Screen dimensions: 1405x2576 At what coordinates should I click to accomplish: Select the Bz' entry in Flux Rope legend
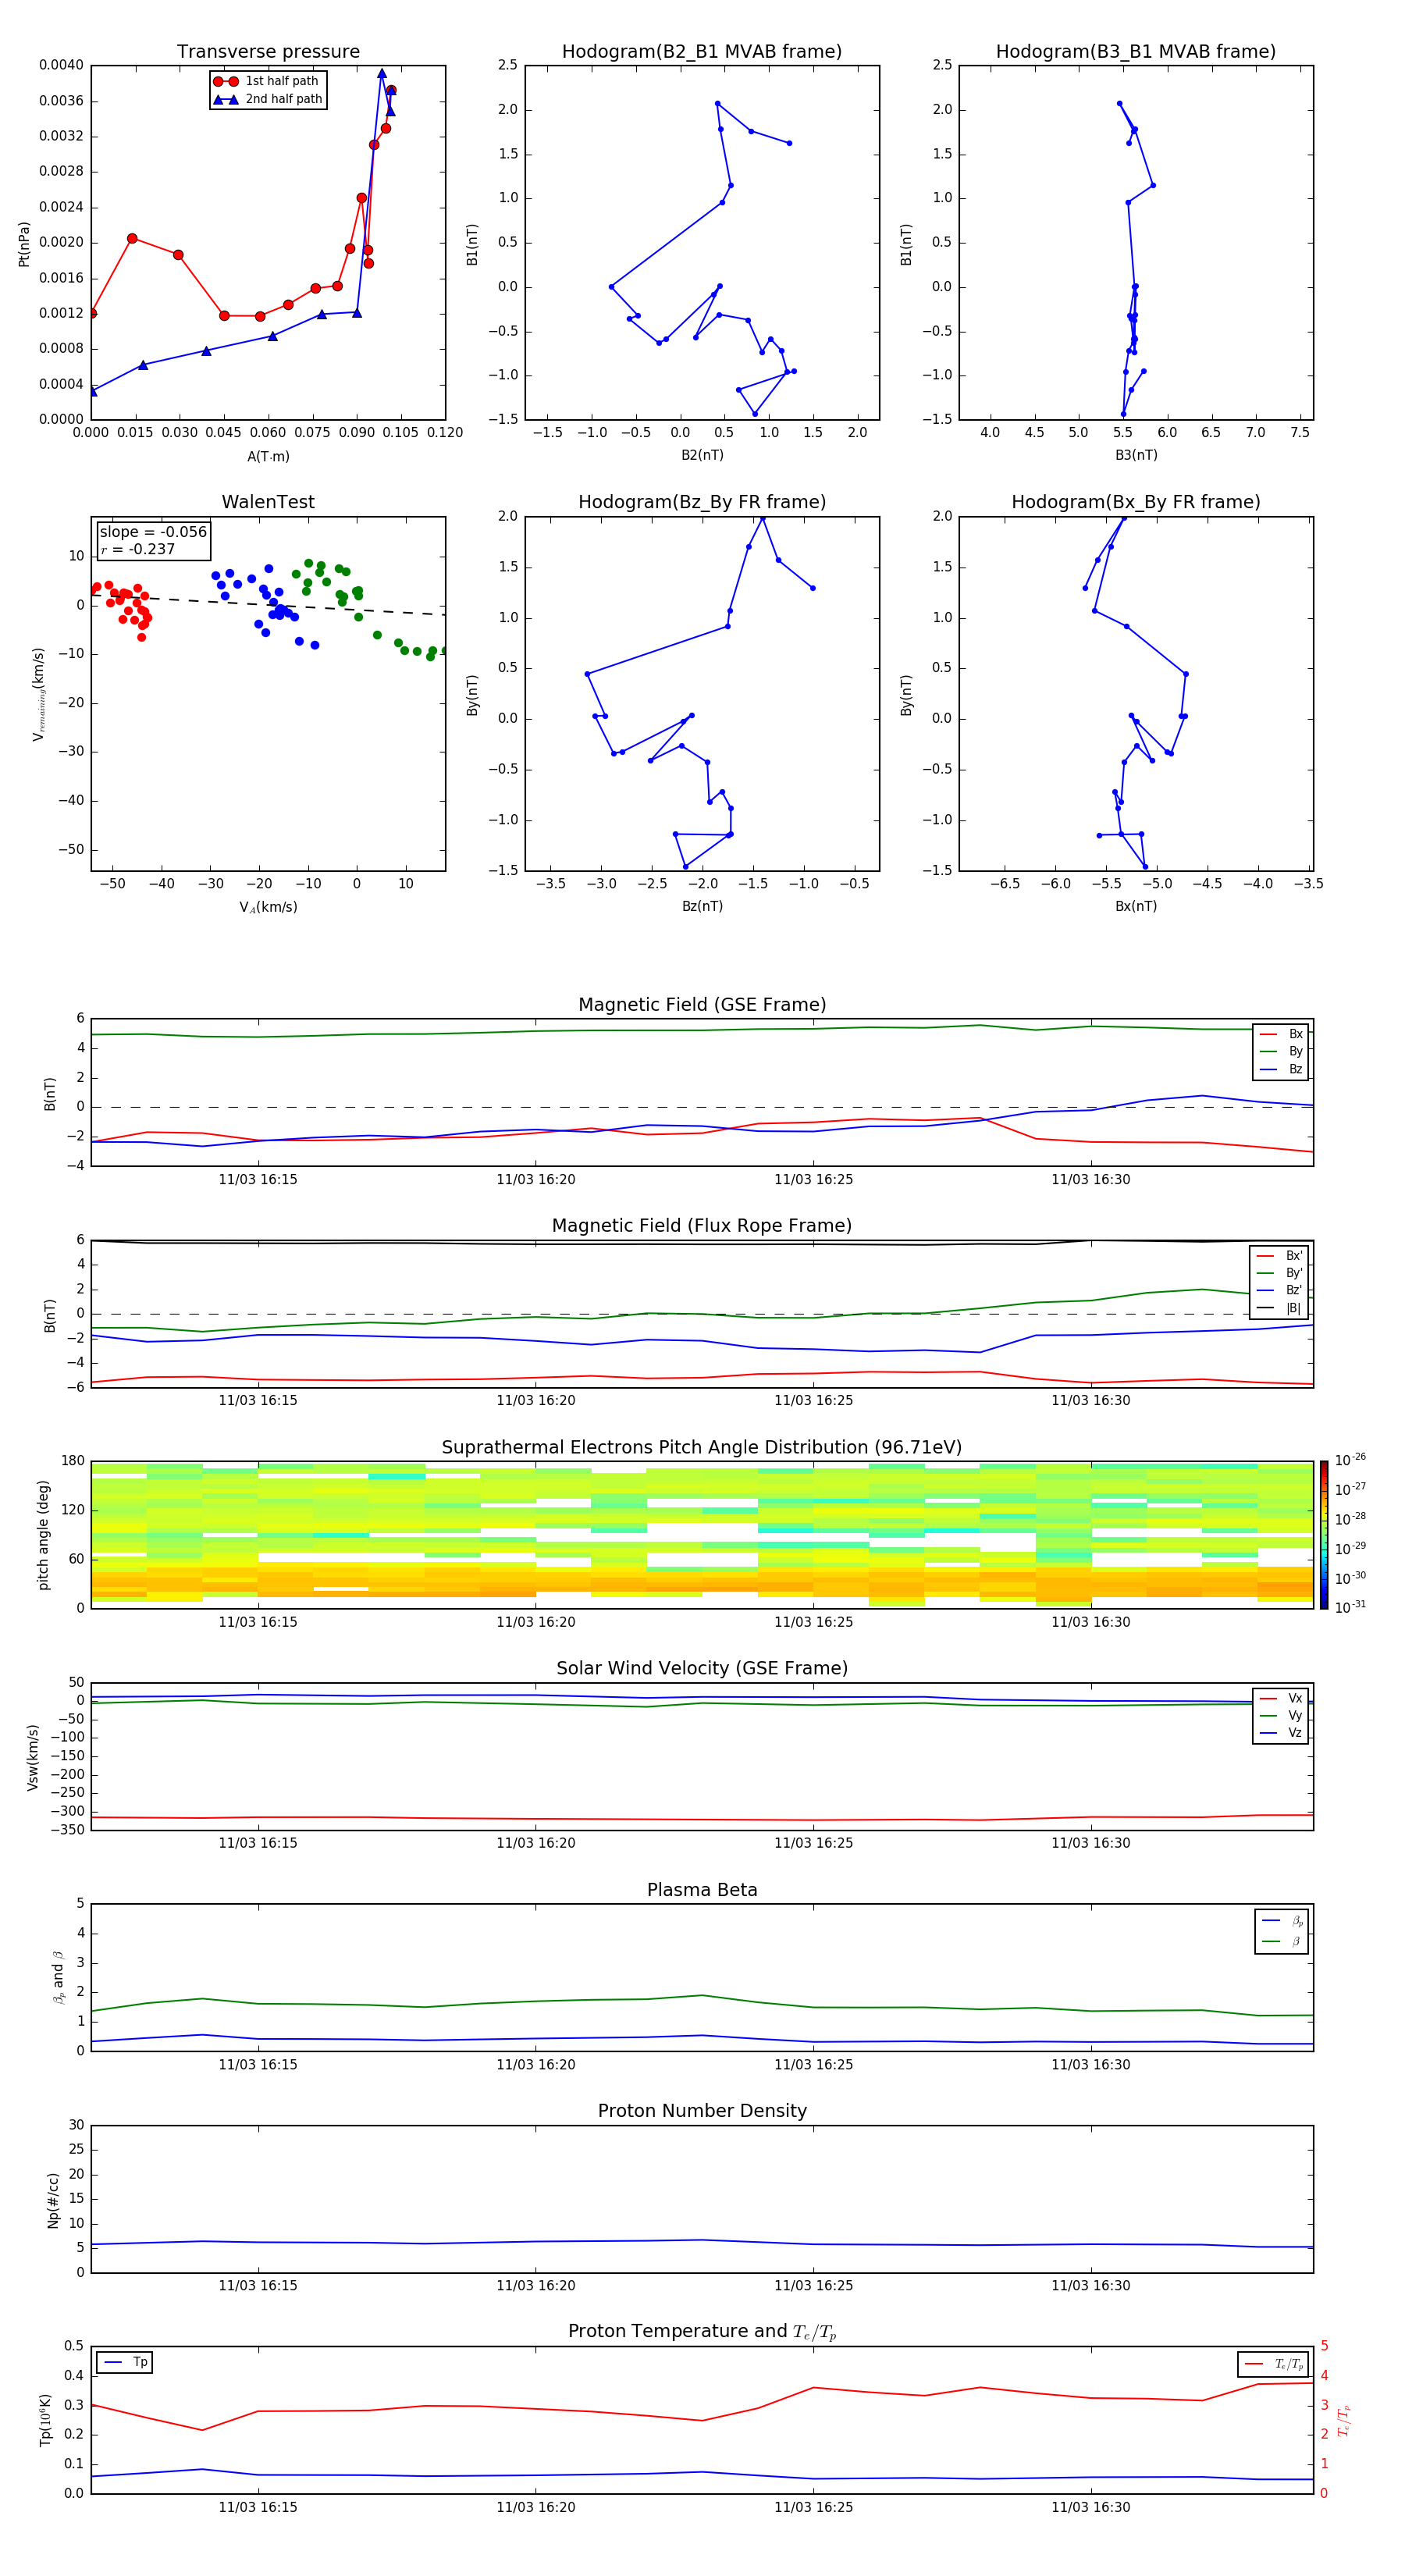tap(1280, 1290)
